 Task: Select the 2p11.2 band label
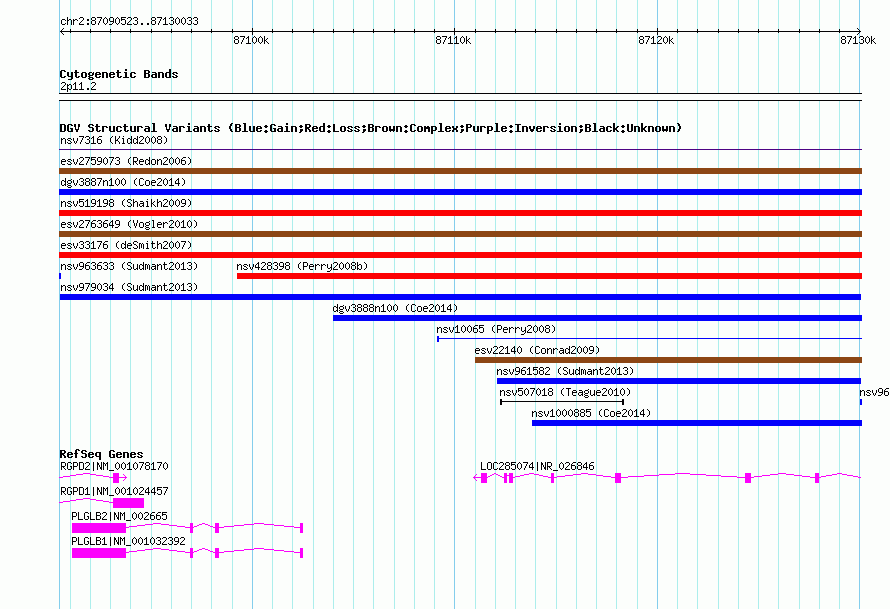pos(78,86)
